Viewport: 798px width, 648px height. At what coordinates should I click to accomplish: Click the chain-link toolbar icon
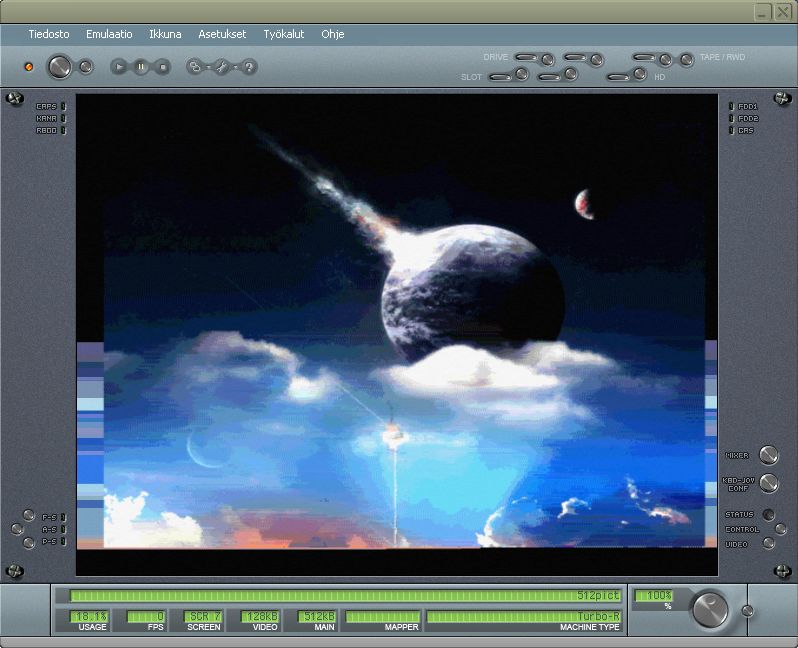[194, 67]
